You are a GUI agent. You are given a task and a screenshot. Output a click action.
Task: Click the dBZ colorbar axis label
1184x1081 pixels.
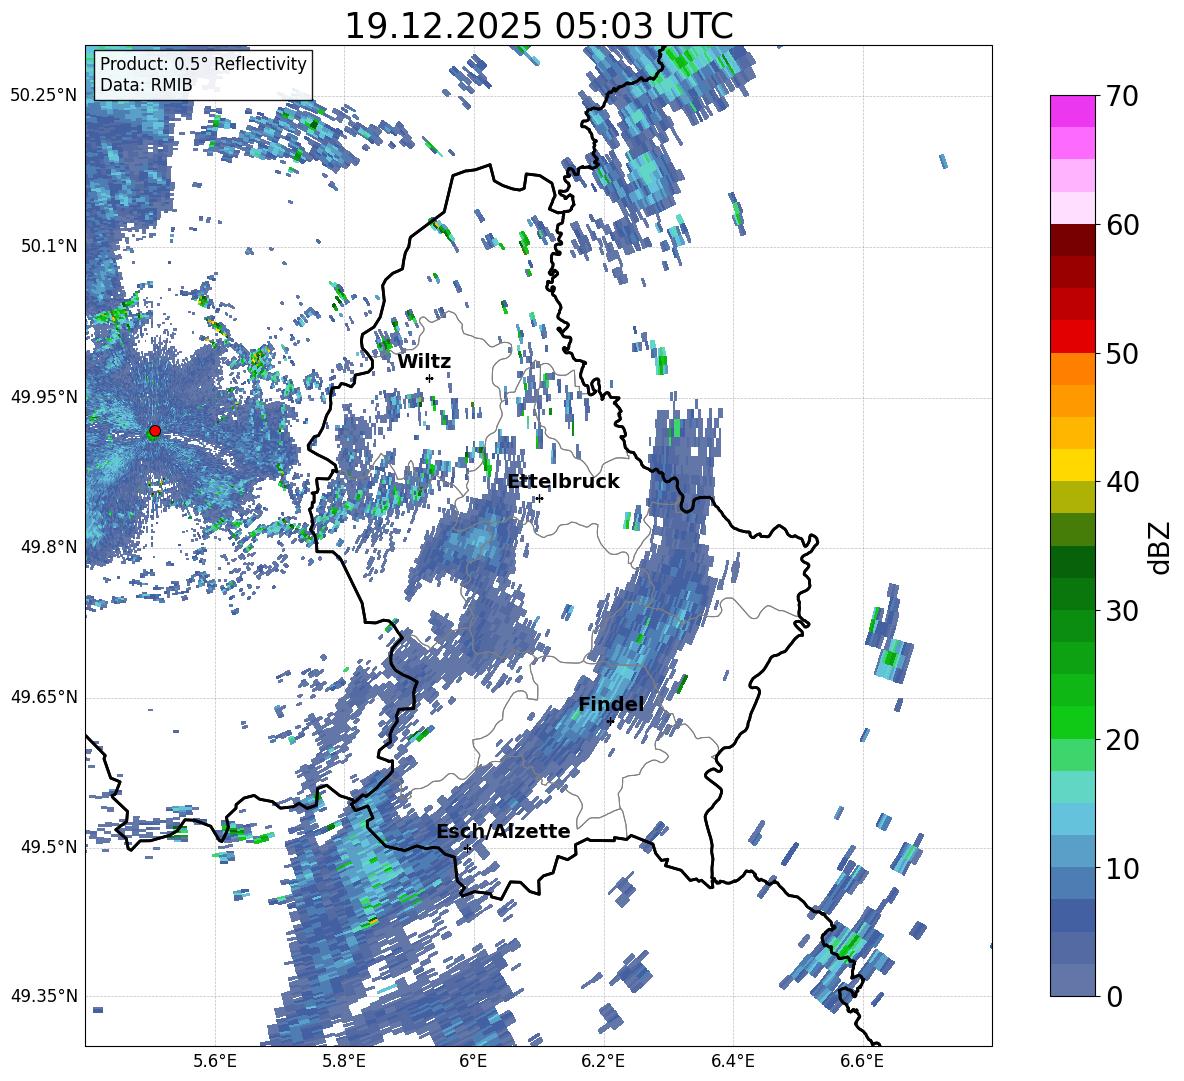(1161, 547)
